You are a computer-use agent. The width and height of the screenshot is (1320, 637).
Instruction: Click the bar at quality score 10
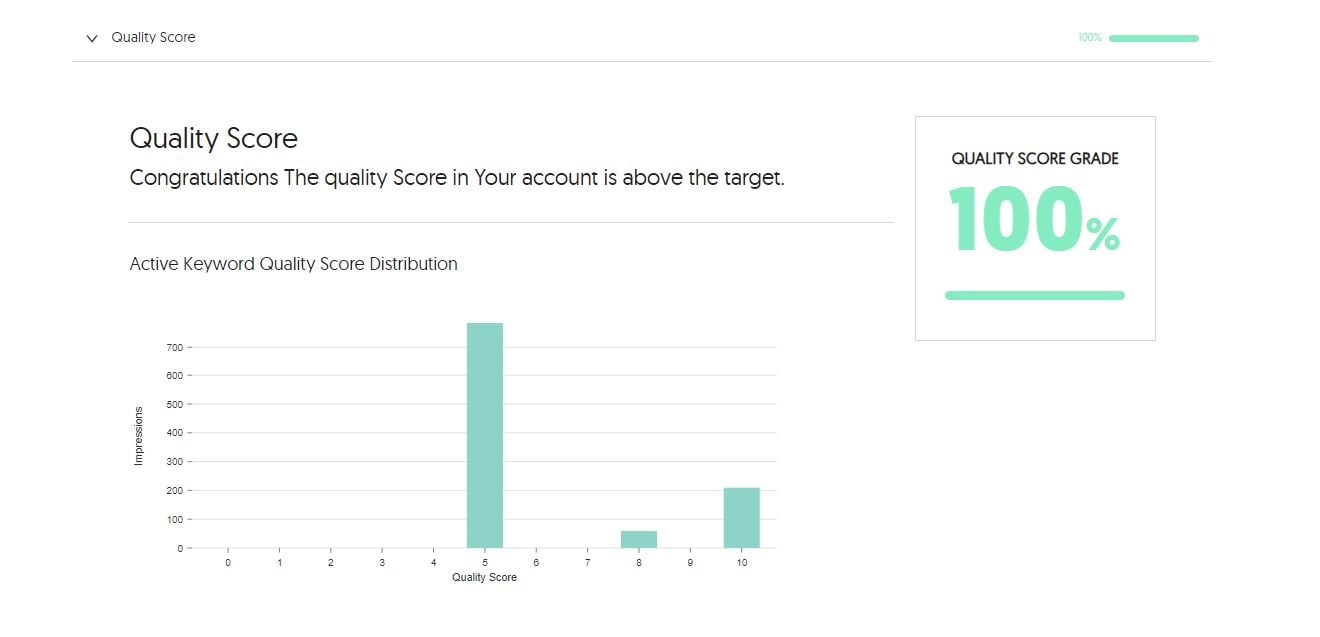742,515
